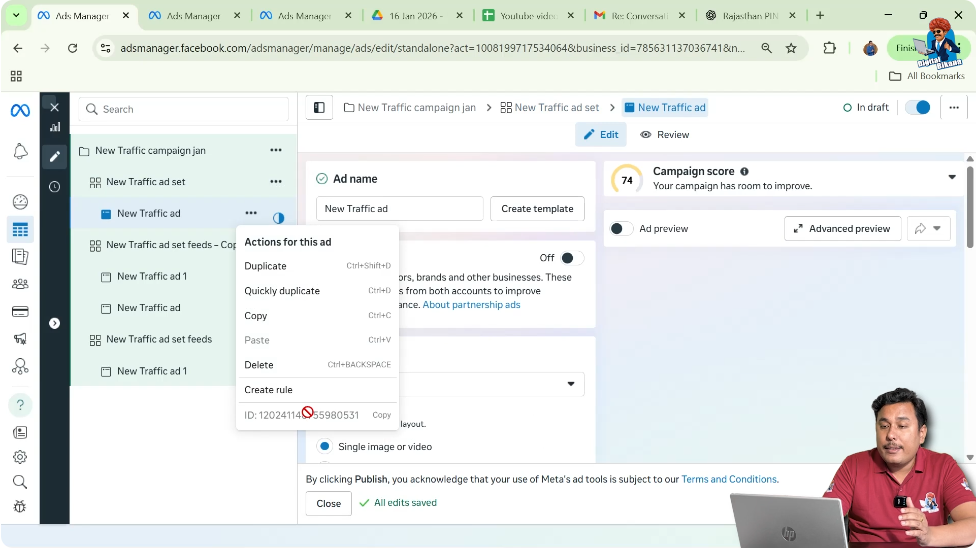976x549 pixels.
Task: Bookmark page with star icon
Action: pyautogui.click(x=791, y=48)
